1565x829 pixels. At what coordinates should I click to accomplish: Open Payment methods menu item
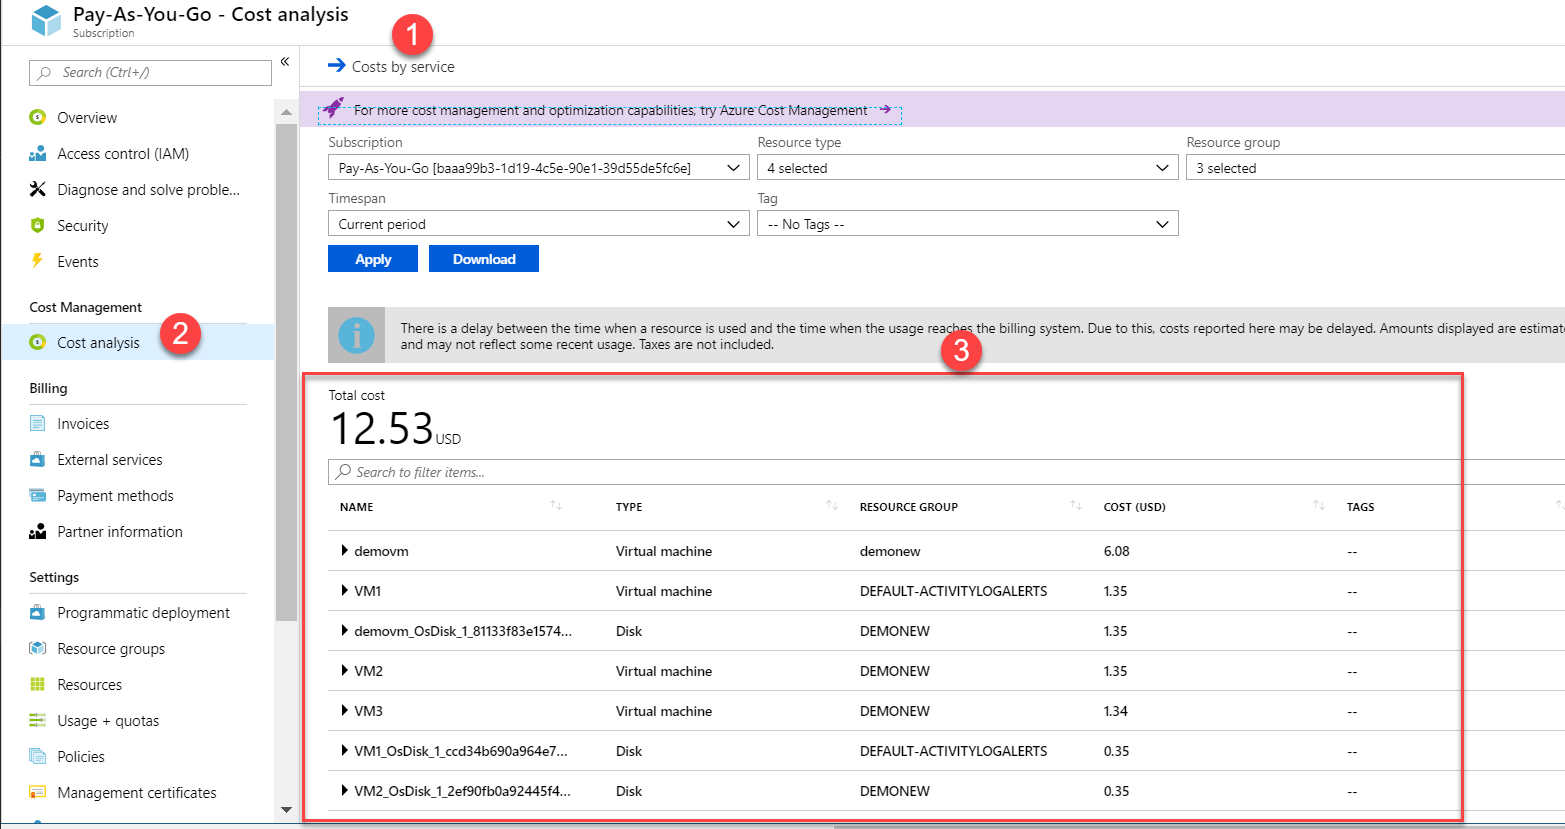pyautogui.click(x=115, y=496)
